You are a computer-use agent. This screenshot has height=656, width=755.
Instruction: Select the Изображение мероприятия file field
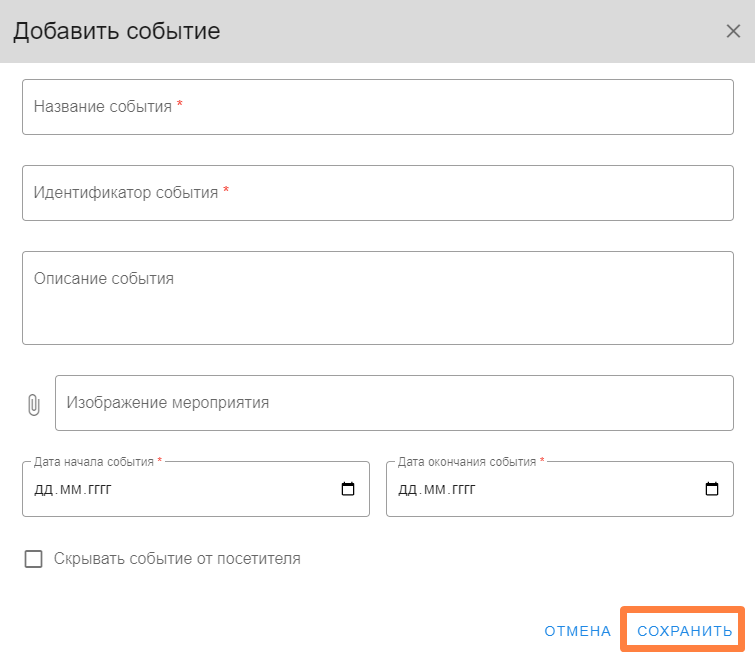(394, 403)
